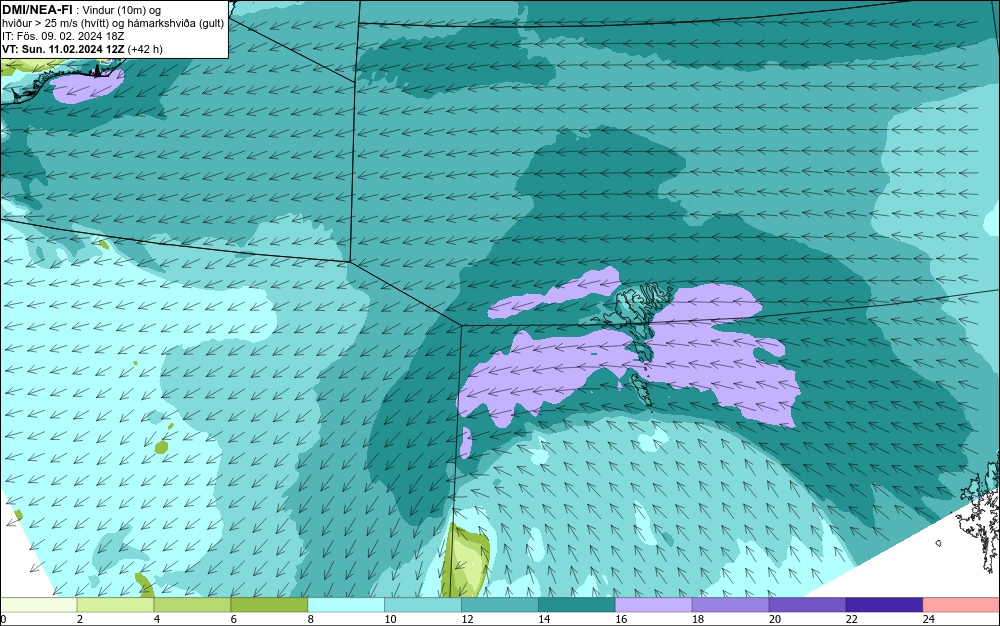Click the legend scale label '12'

pos(467,619)
